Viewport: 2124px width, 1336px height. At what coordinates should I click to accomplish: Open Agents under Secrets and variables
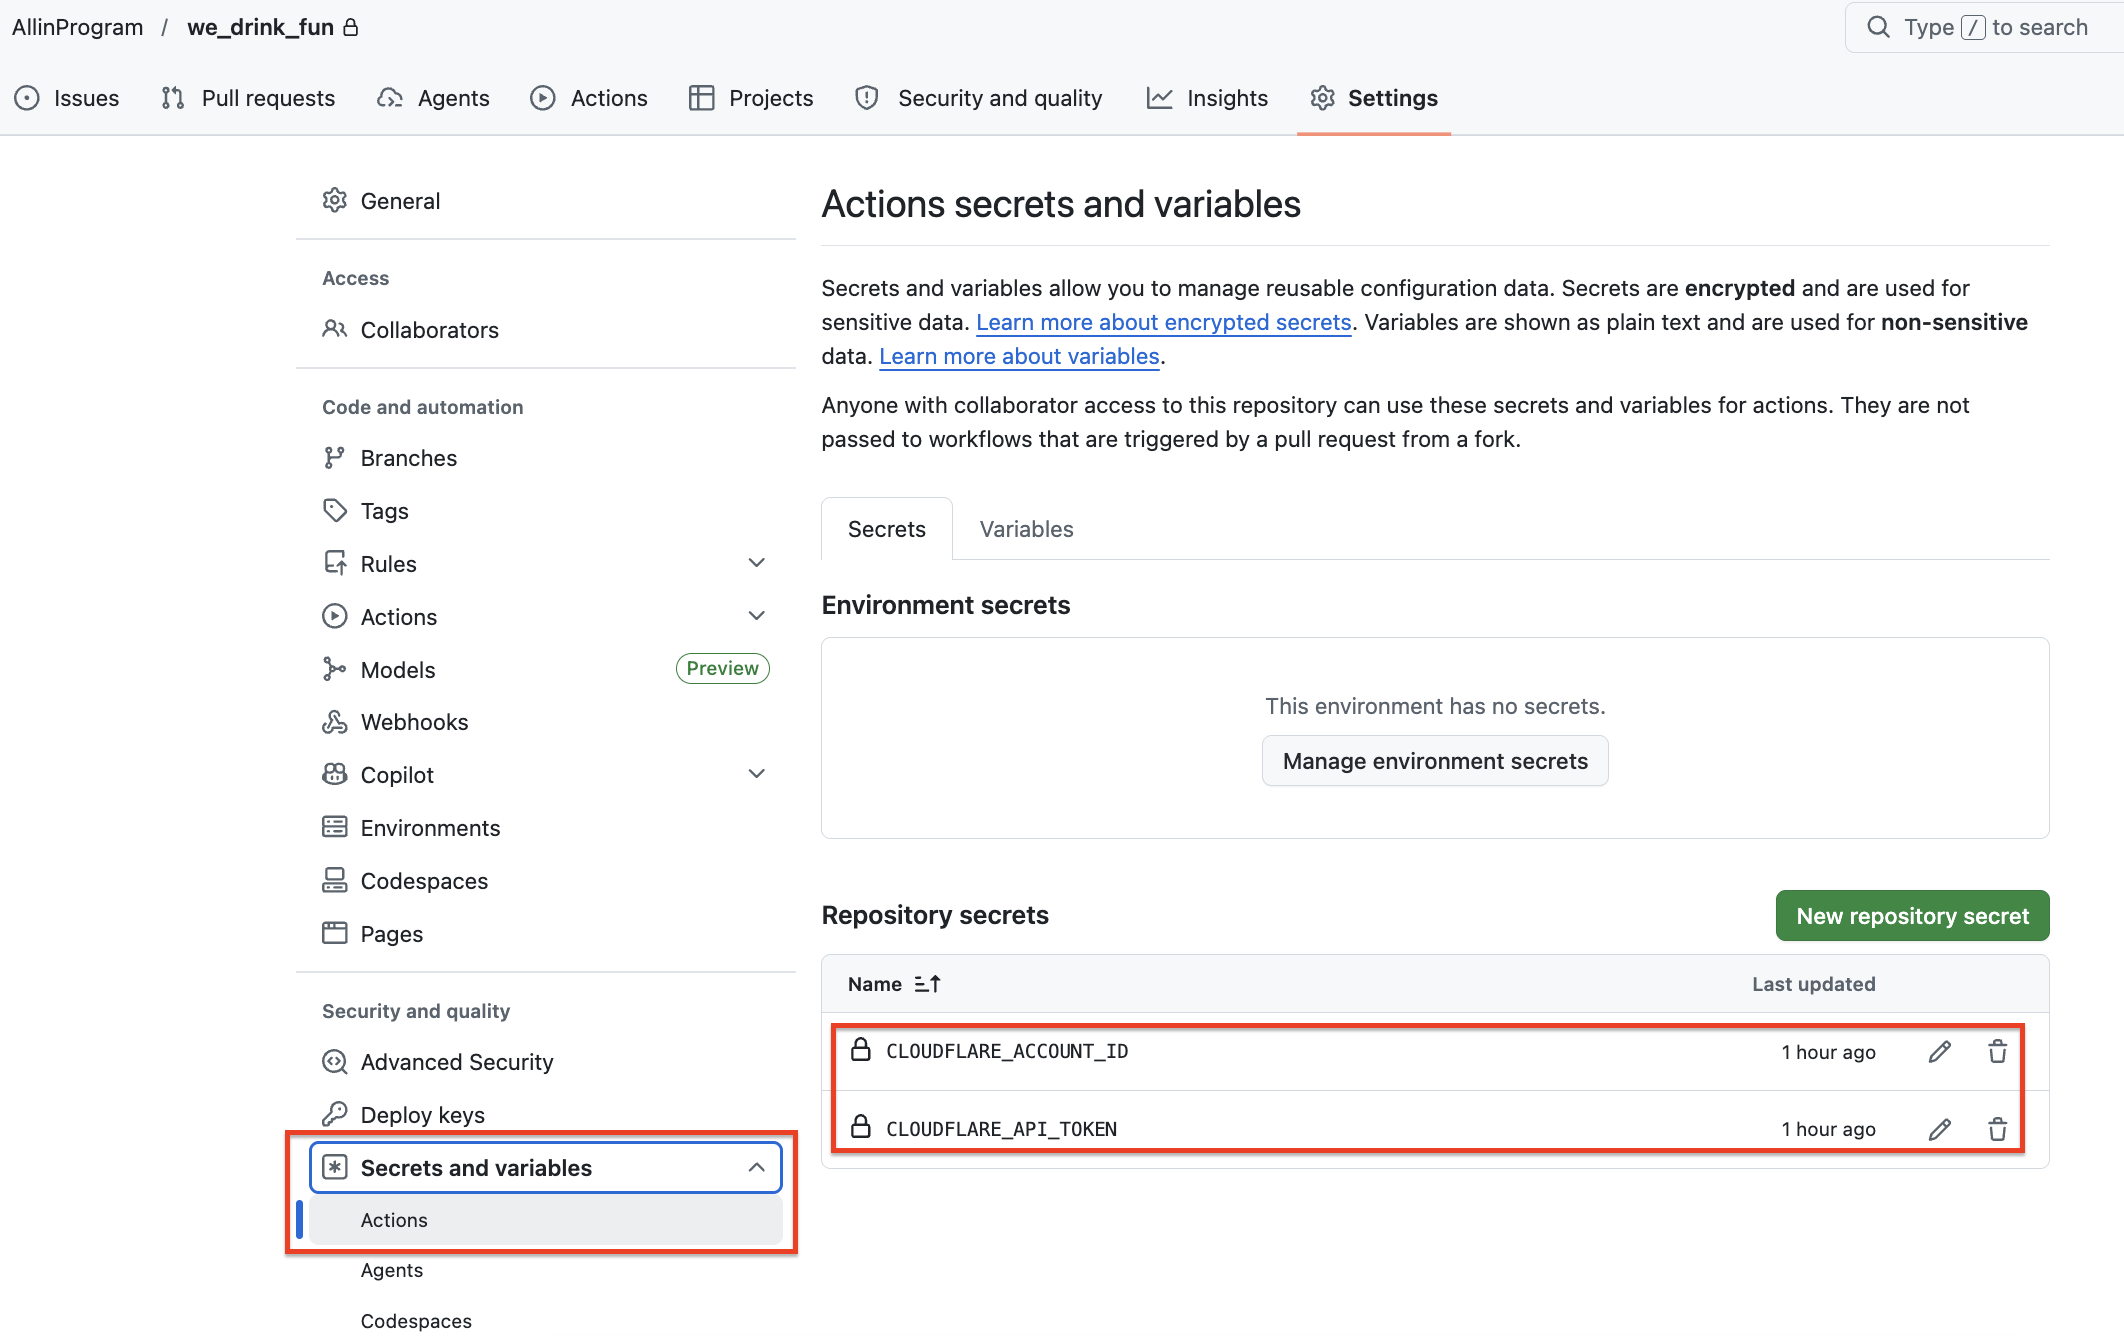392,1270
